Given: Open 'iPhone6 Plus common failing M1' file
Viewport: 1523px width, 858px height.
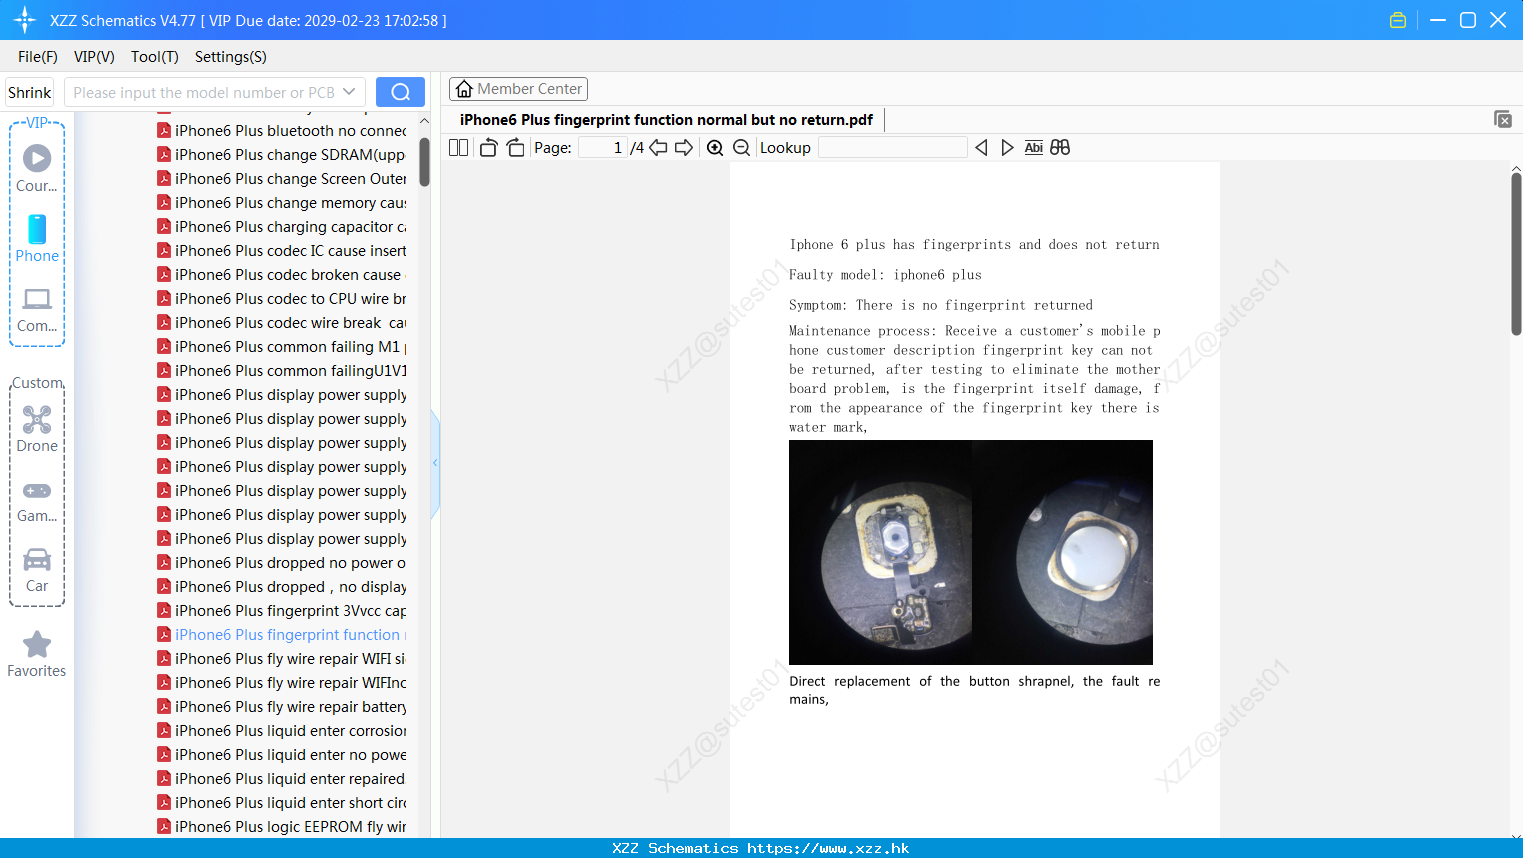Looking at the screenshot, I should pyautogui.click(x=282, y=347).
